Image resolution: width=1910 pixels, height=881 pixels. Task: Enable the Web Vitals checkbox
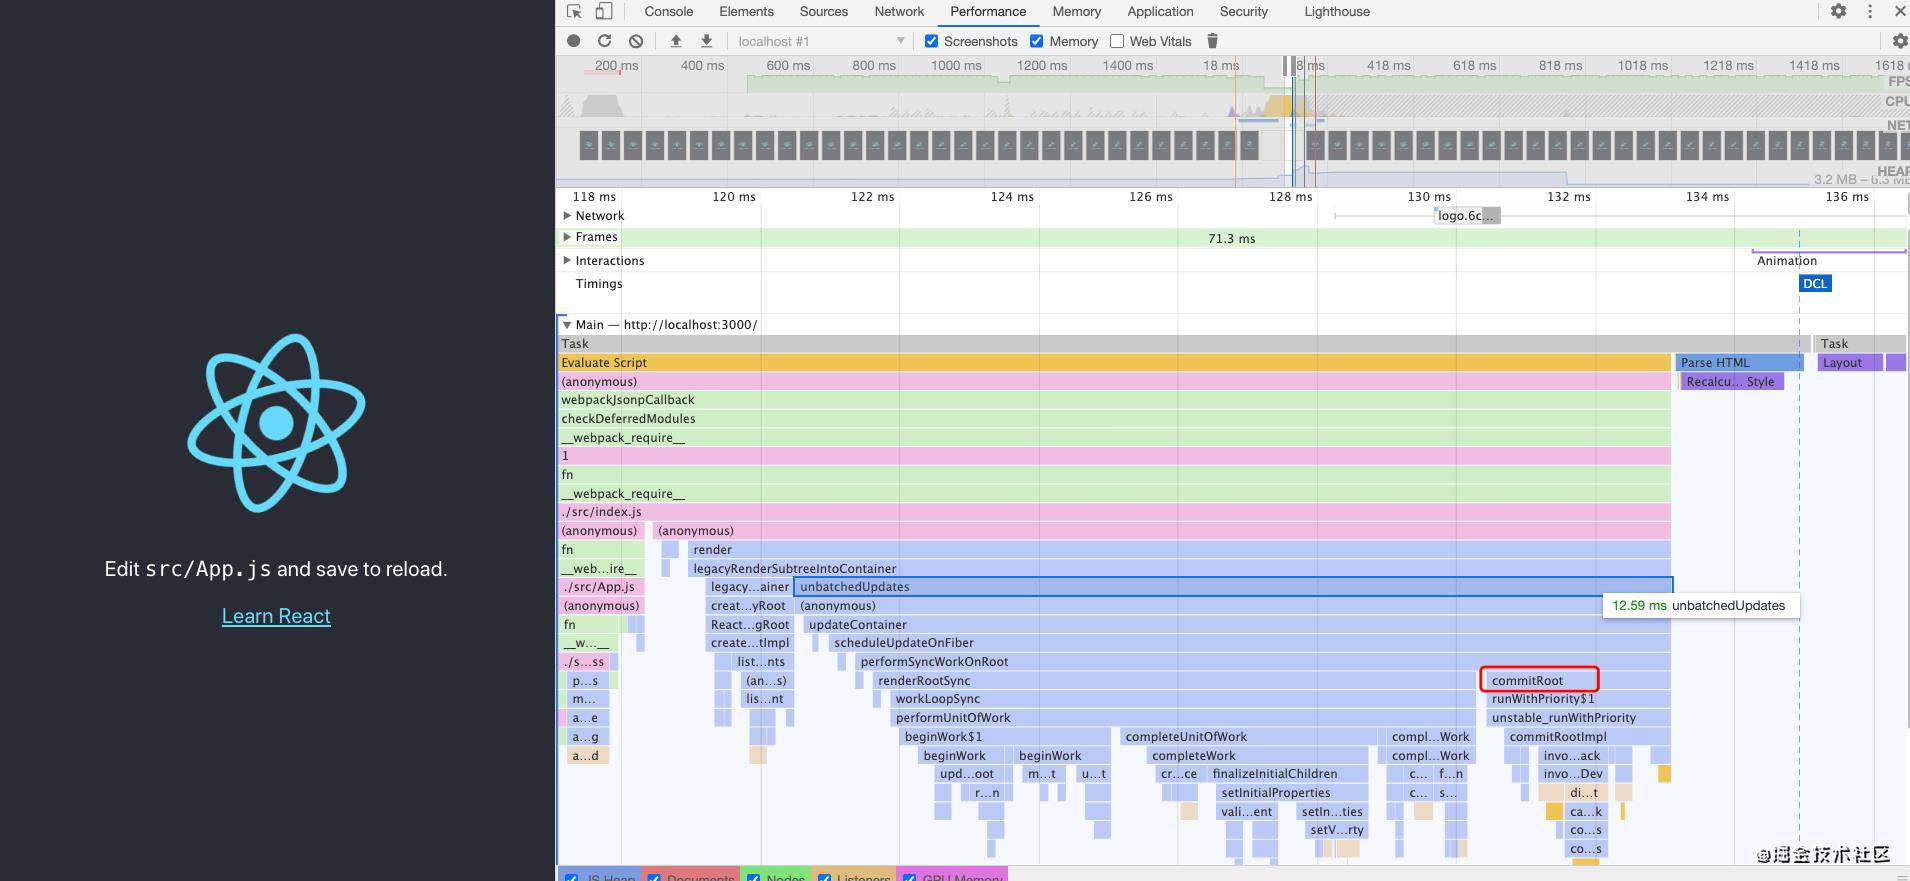(1117, 41)
